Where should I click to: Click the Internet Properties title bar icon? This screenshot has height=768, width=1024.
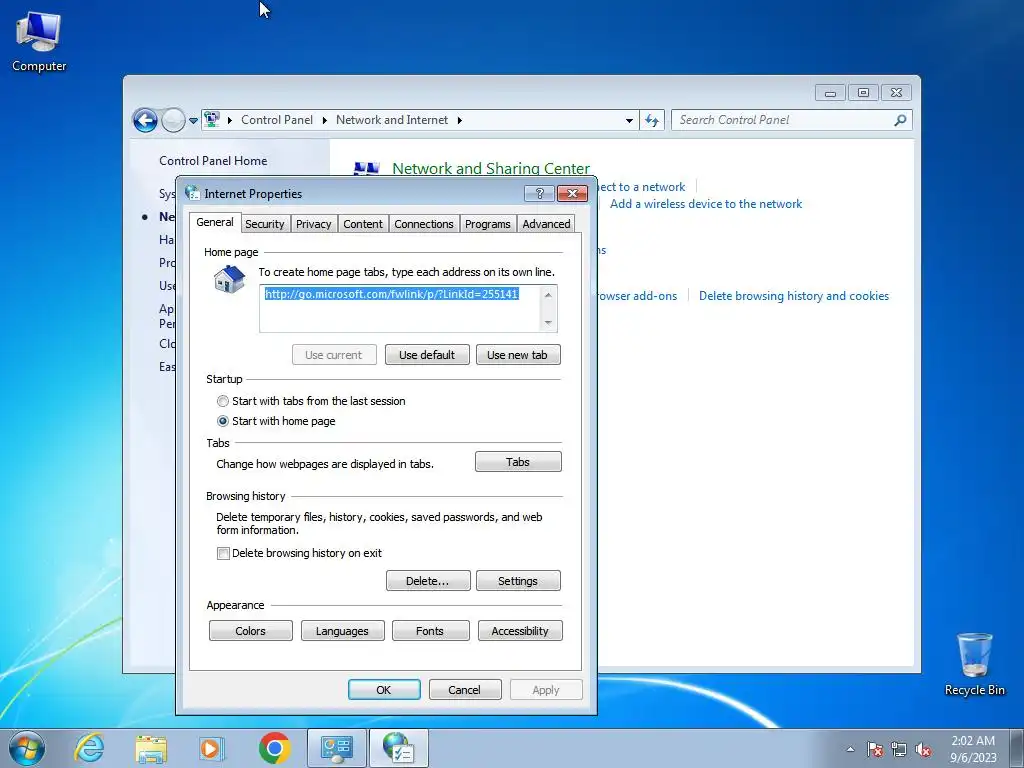192,193
